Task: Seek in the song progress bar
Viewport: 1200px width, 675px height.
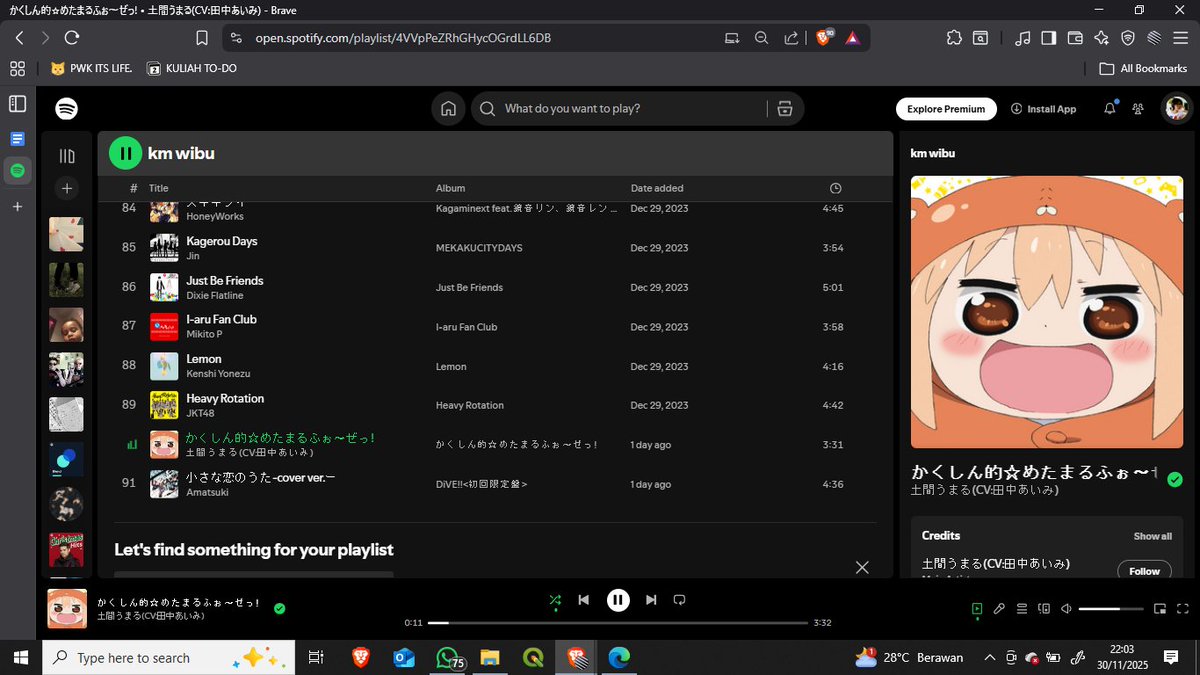Action: (x=617, y=622)
